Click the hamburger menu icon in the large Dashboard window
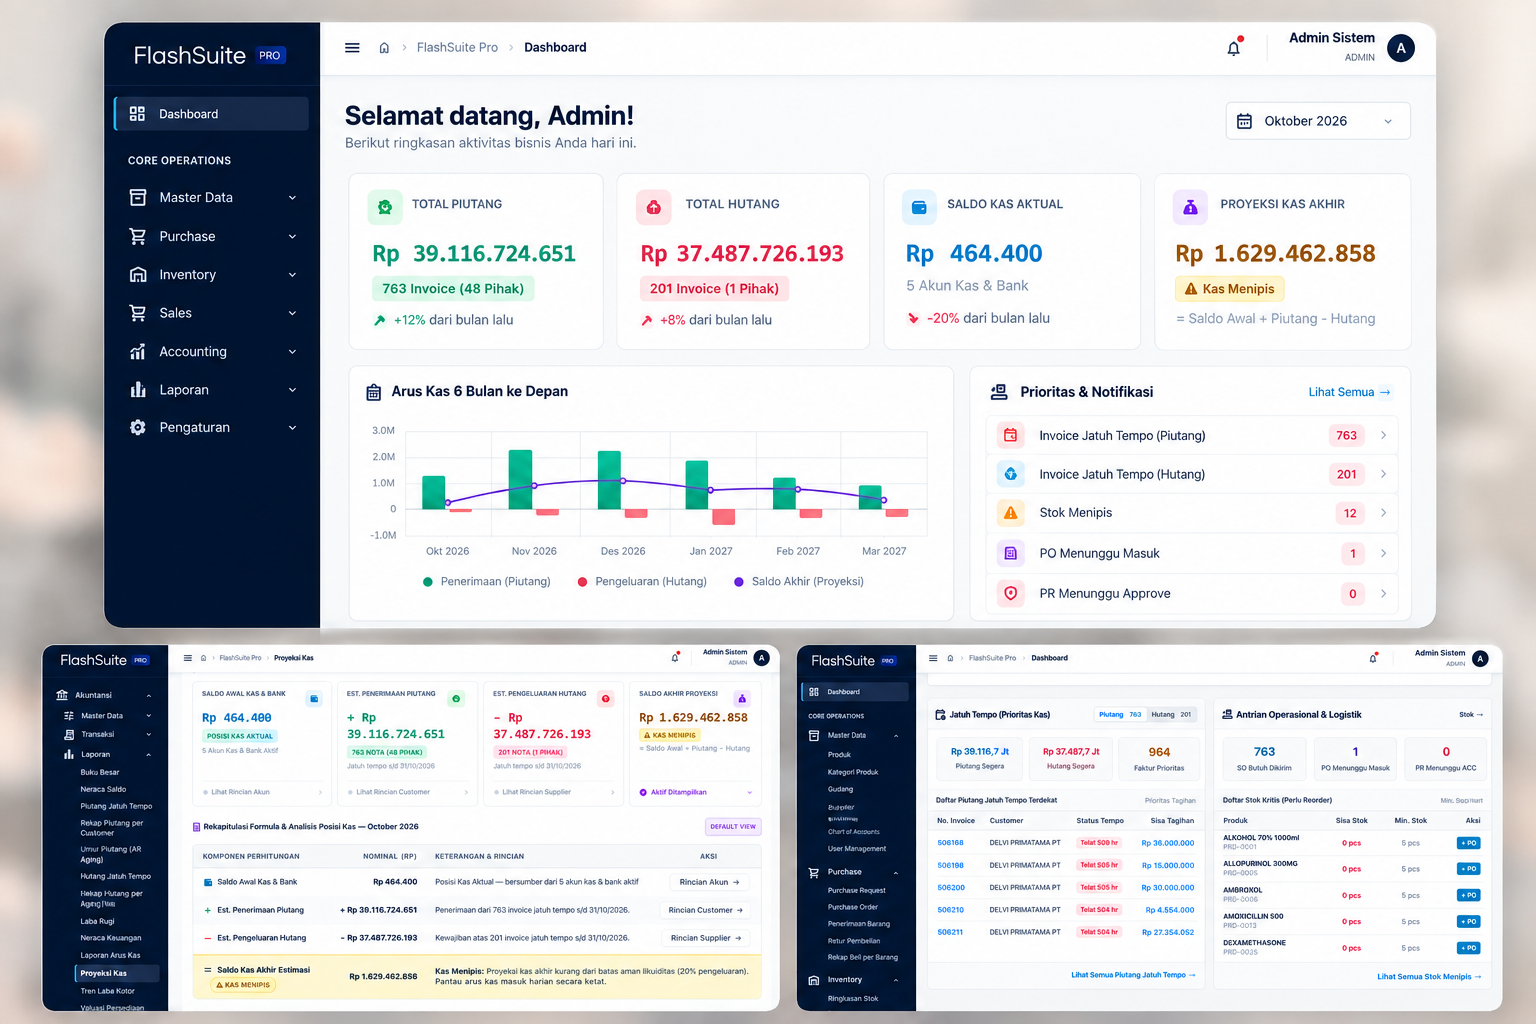 (352, 48)
